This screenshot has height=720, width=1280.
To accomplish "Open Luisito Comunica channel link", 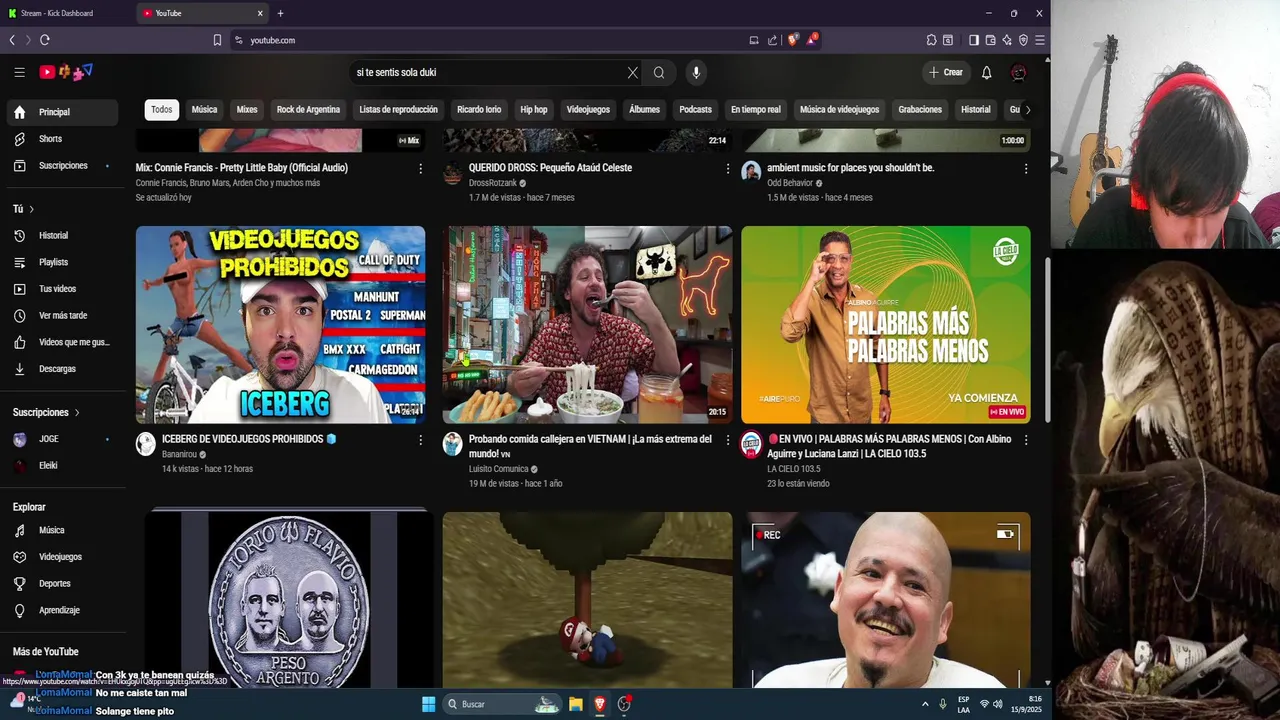I will (498, 469).
